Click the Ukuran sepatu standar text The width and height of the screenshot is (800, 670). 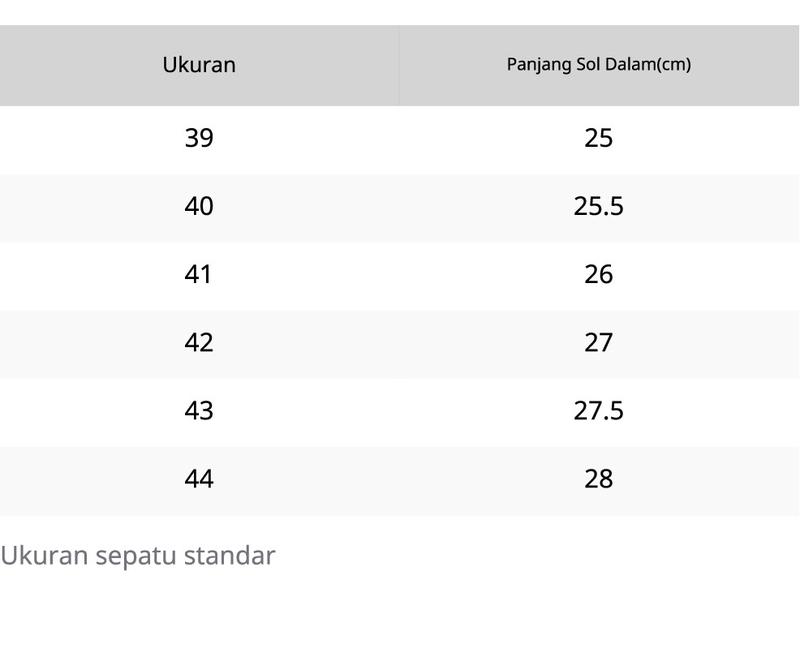click(138, 556)
